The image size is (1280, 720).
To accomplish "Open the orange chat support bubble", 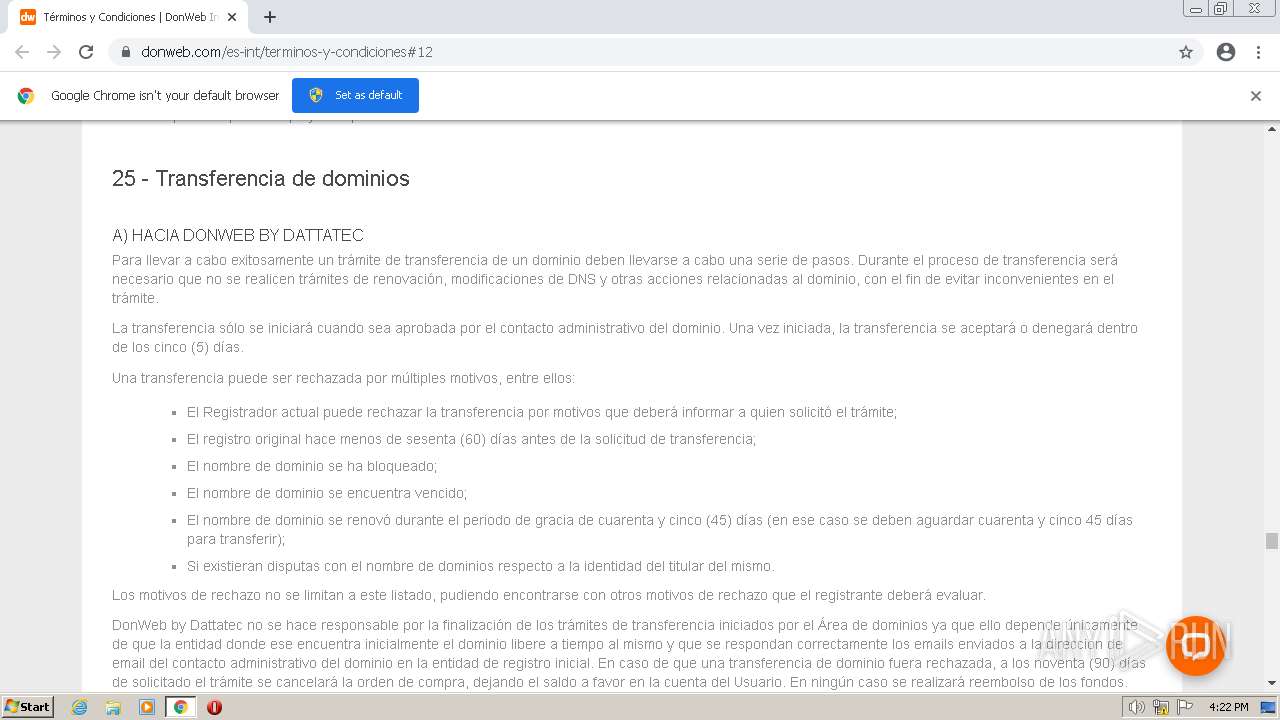I will point(1196,645).
